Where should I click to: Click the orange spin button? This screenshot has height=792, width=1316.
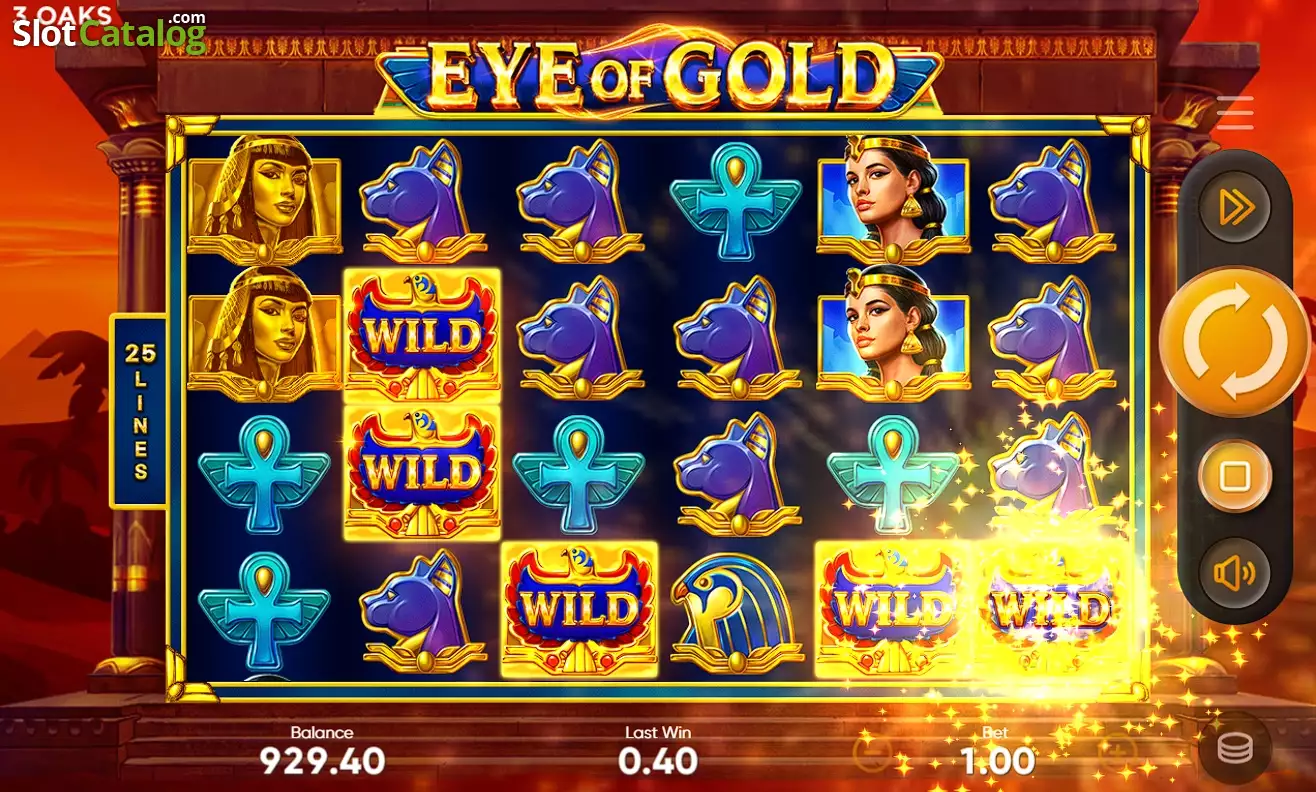coord(1234,343)
